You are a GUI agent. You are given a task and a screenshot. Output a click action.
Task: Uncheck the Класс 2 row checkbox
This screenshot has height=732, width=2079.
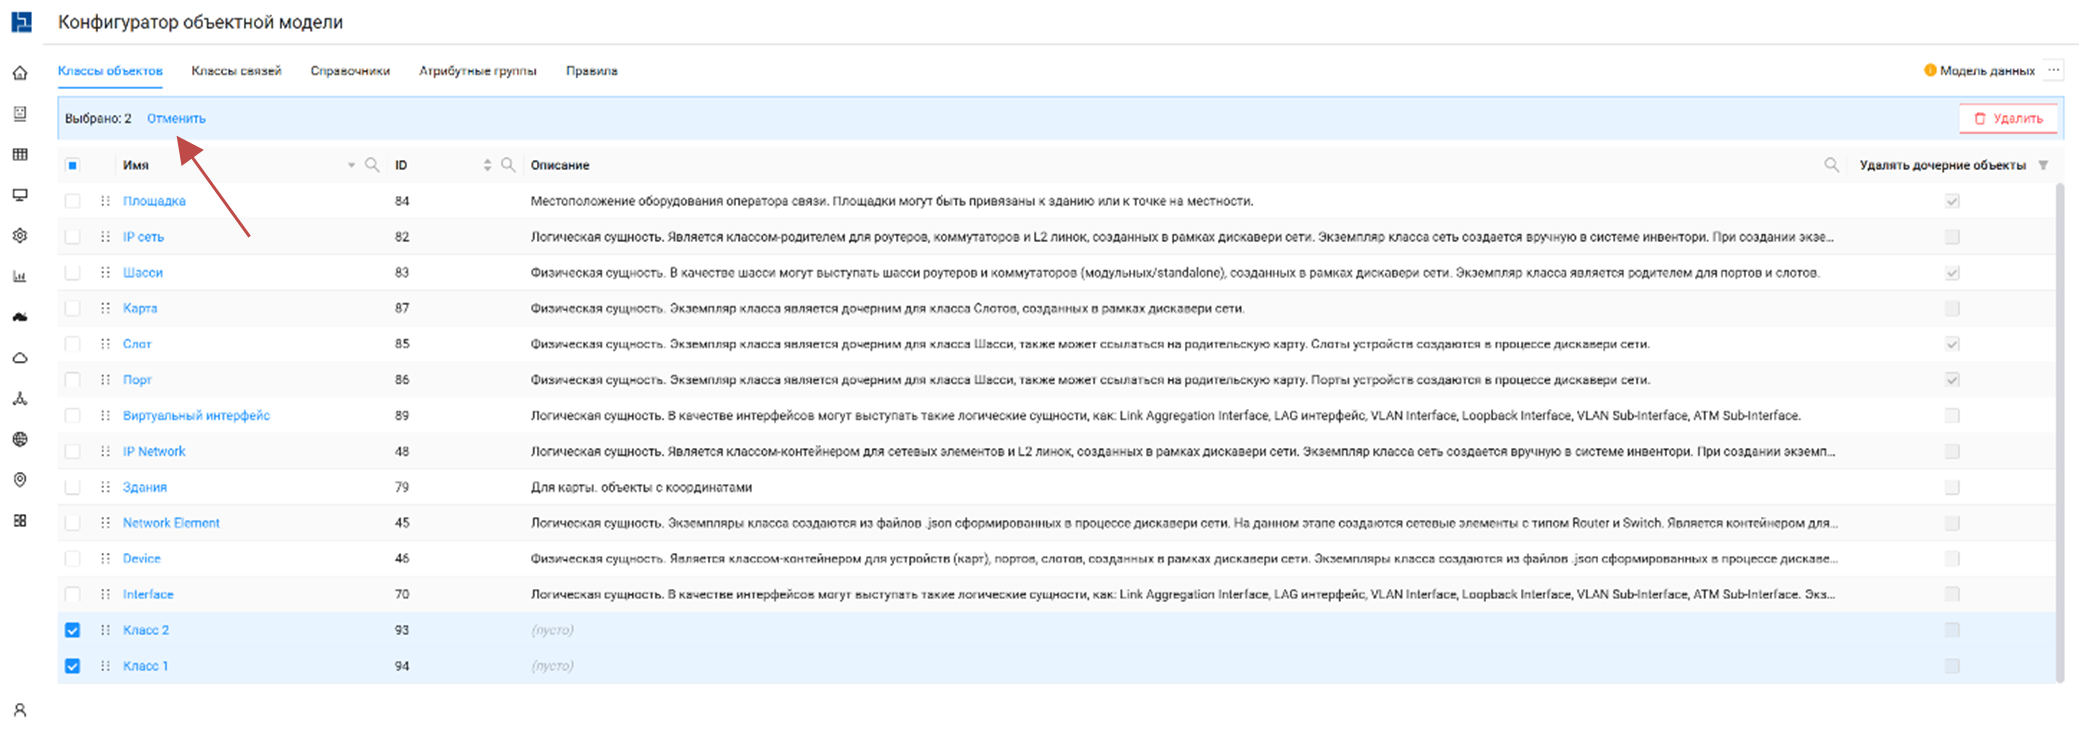coord(73,630)
